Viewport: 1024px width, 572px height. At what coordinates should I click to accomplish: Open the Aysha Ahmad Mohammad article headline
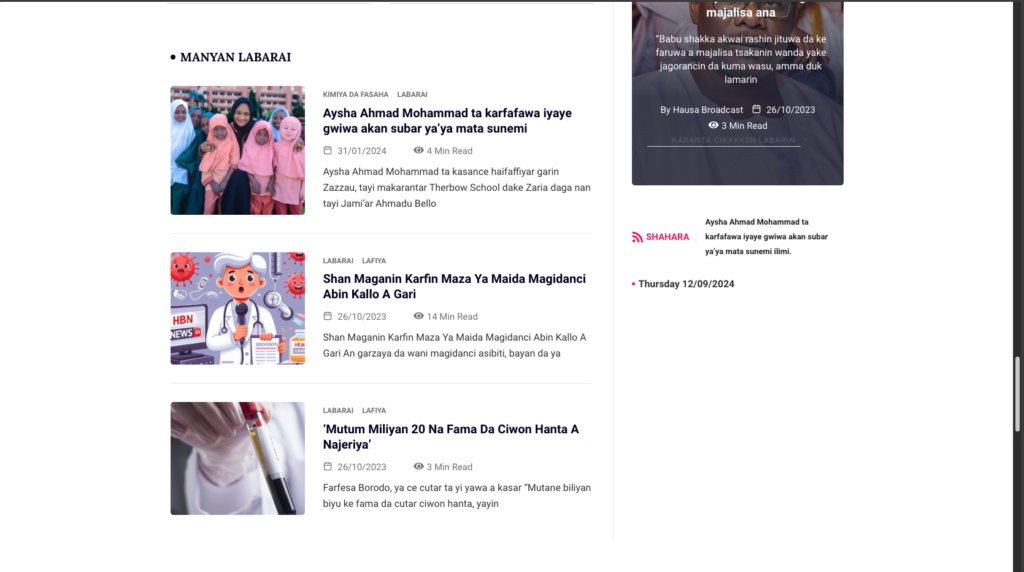pyautogui.click(x=447, y=121)
